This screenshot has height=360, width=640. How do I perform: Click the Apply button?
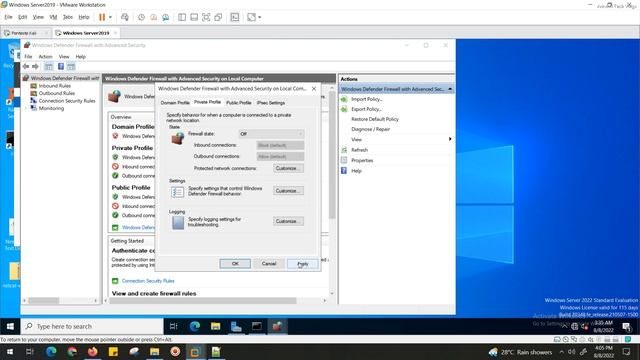[x=302, y=264]
